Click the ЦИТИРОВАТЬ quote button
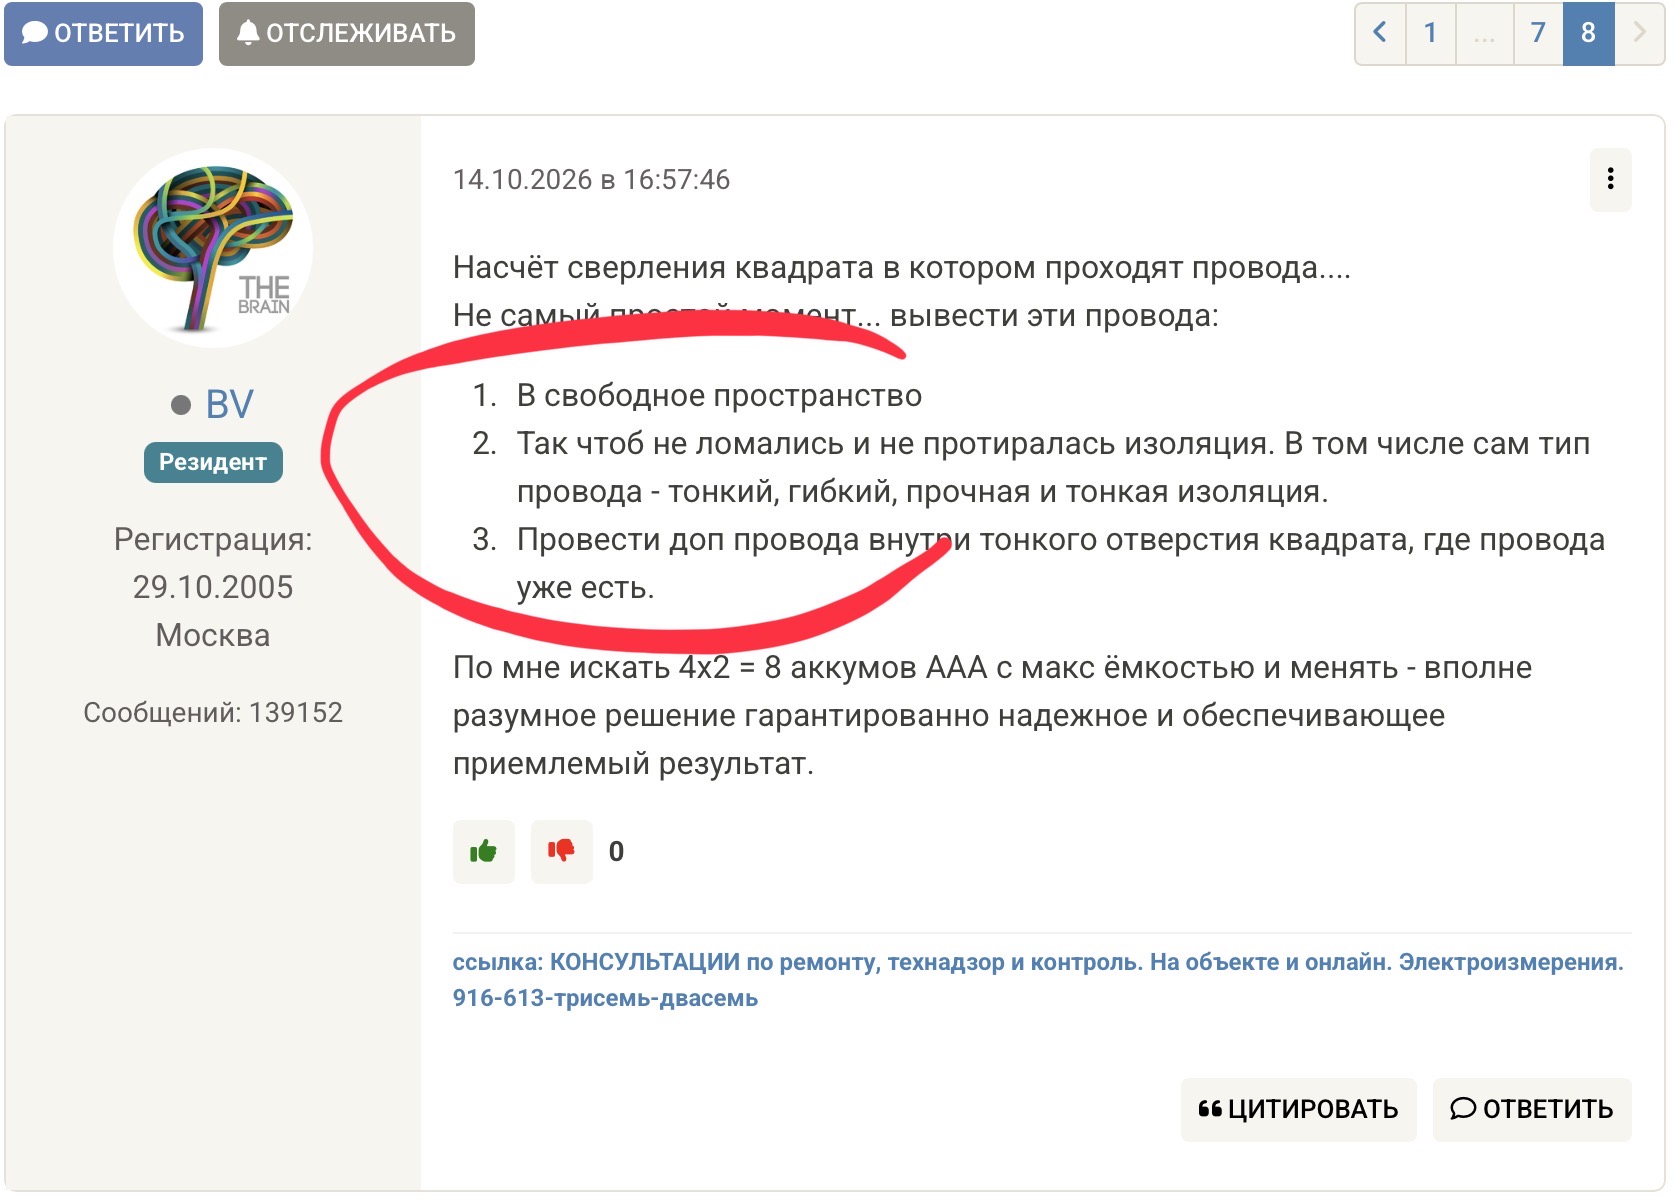 coord(1298,1109)
